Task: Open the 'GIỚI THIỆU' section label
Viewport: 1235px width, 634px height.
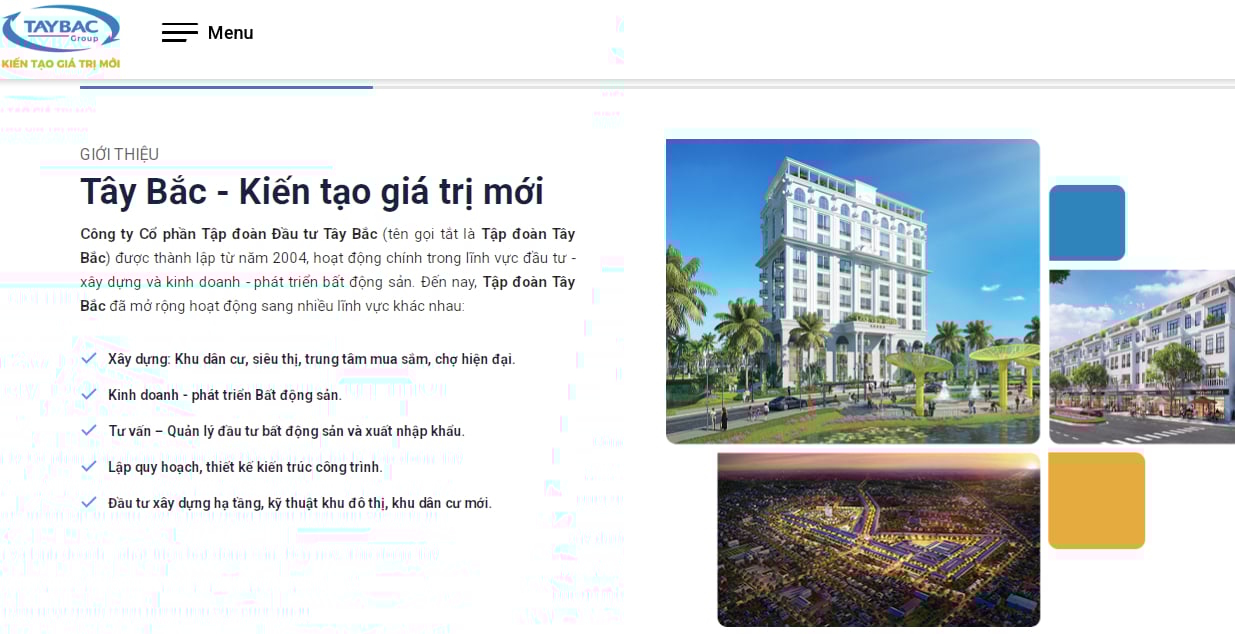Action: coord(119,154)
